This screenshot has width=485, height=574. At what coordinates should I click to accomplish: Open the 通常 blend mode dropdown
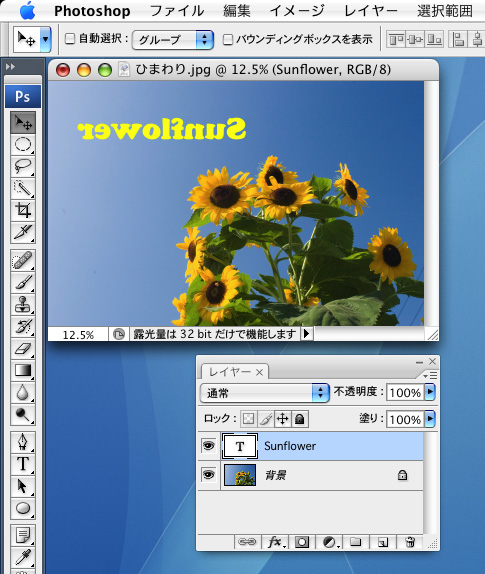tap(265, 393)
